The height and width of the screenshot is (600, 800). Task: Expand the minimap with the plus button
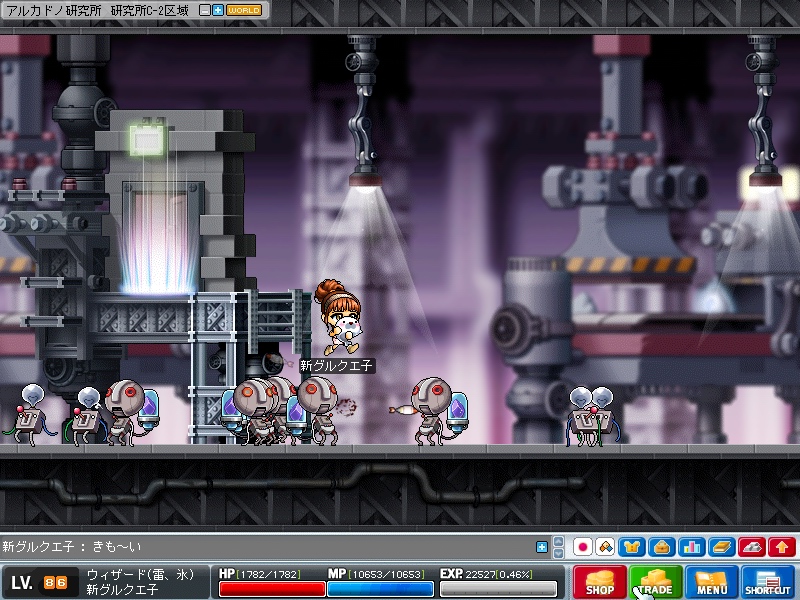coord(218,10)
